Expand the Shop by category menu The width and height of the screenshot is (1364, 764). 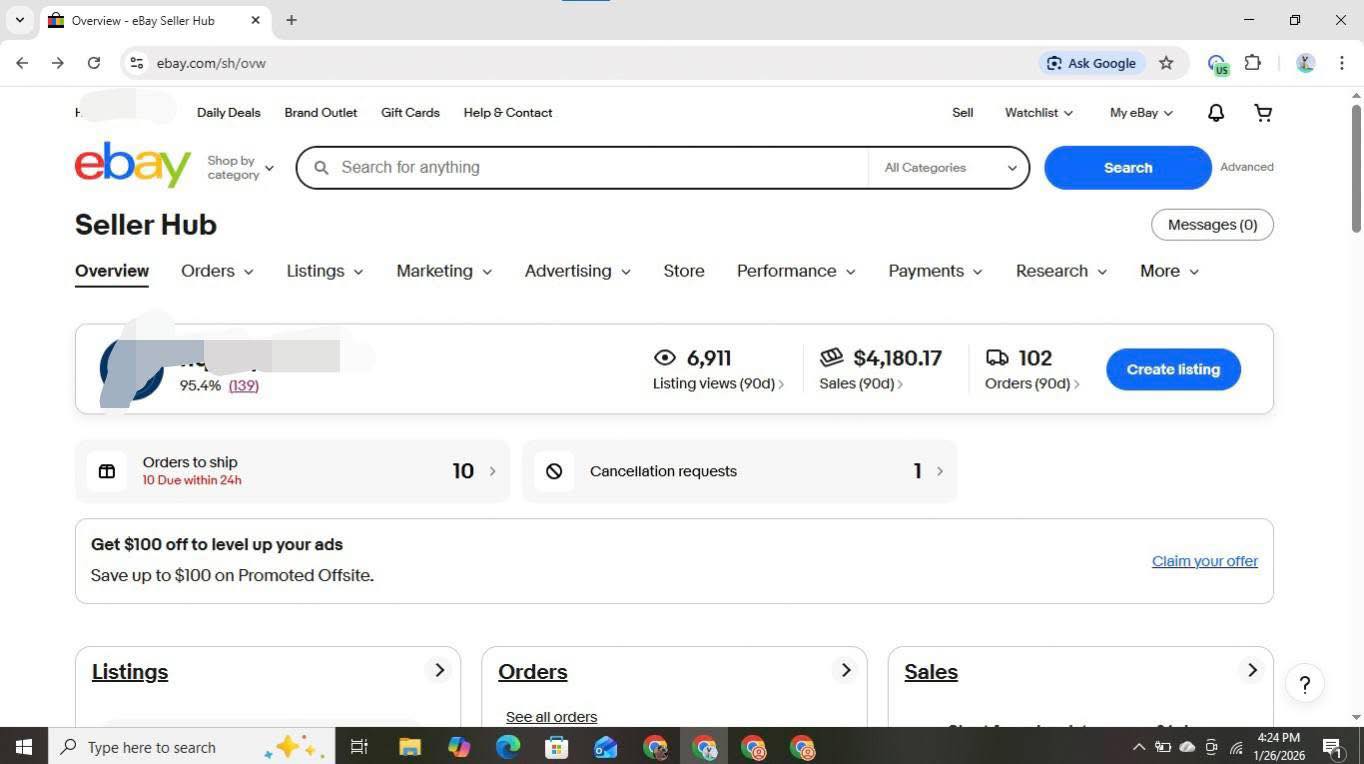pyautogui.click(x=240, y=167)
